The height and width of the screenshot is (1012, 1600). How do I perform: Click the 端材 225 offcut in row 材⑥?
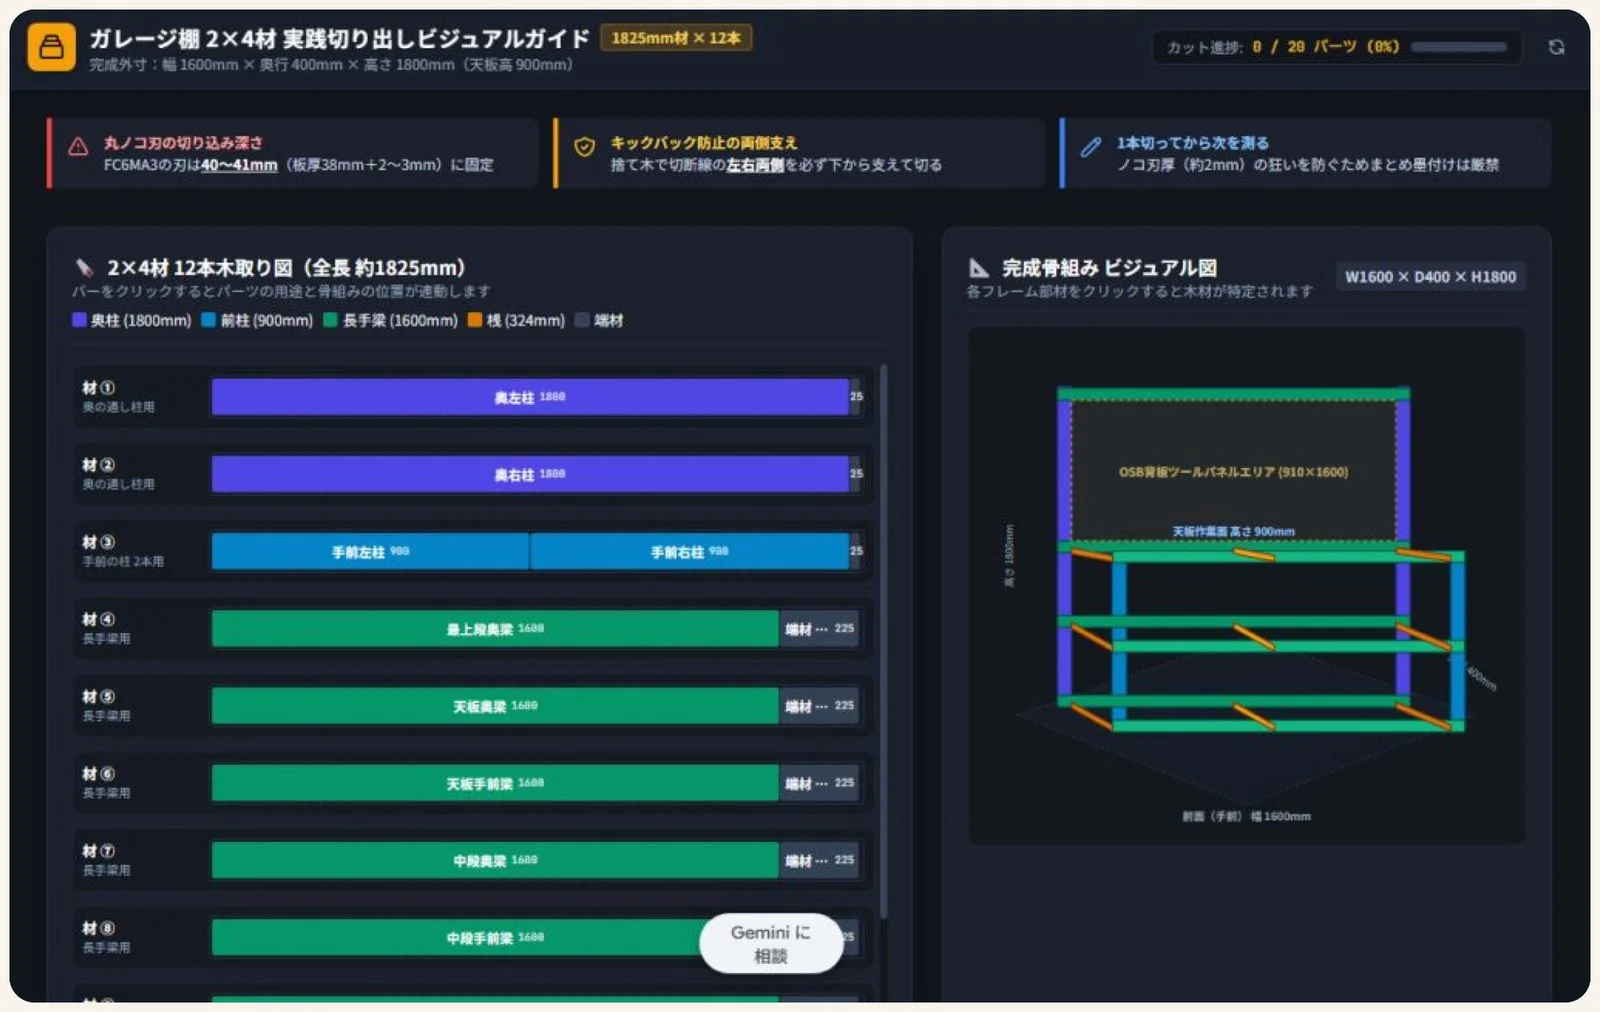(819, 783)
